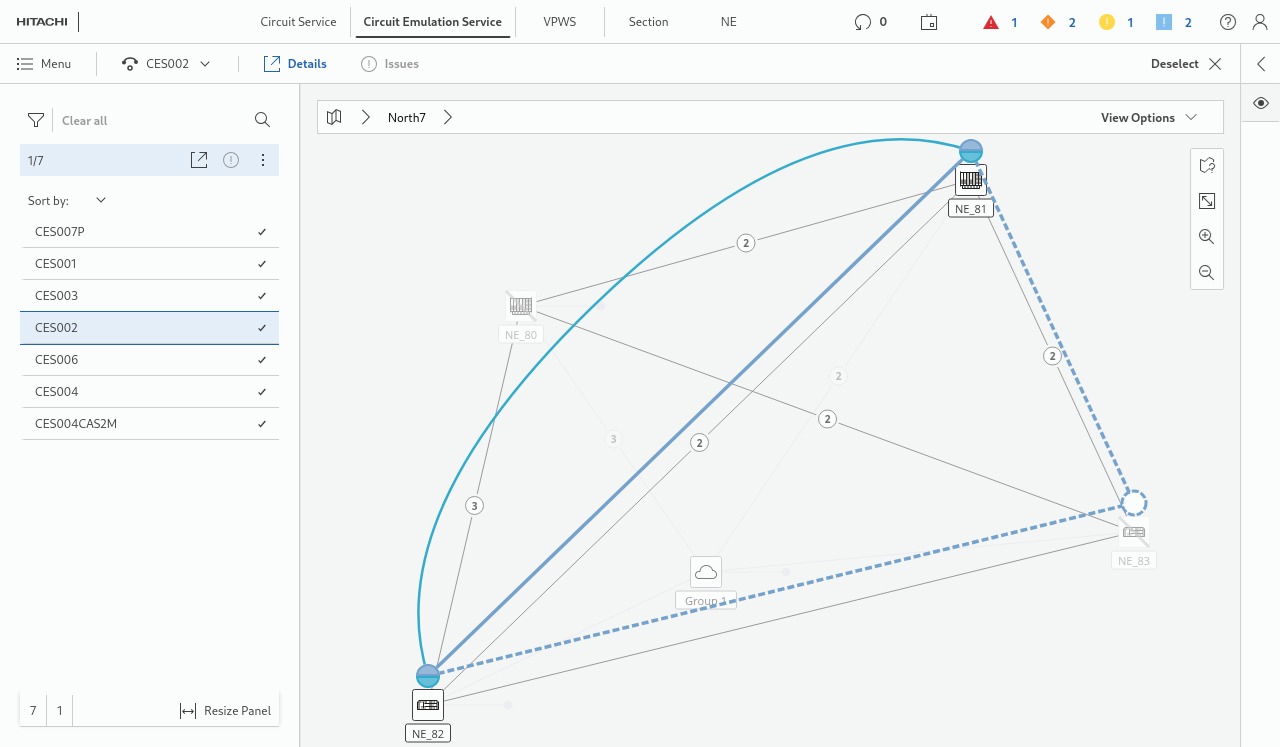This screenshot has height=747, width=1280.
Task: Zoom out on the topology map
Action: 1207,272
